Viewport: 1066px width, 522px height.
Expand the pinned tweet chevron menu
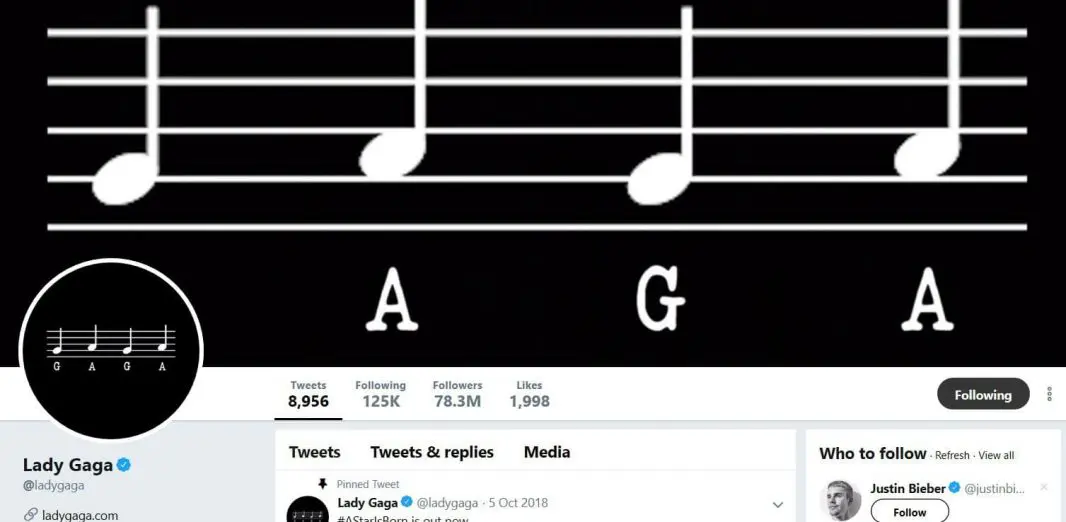[778, 504]
